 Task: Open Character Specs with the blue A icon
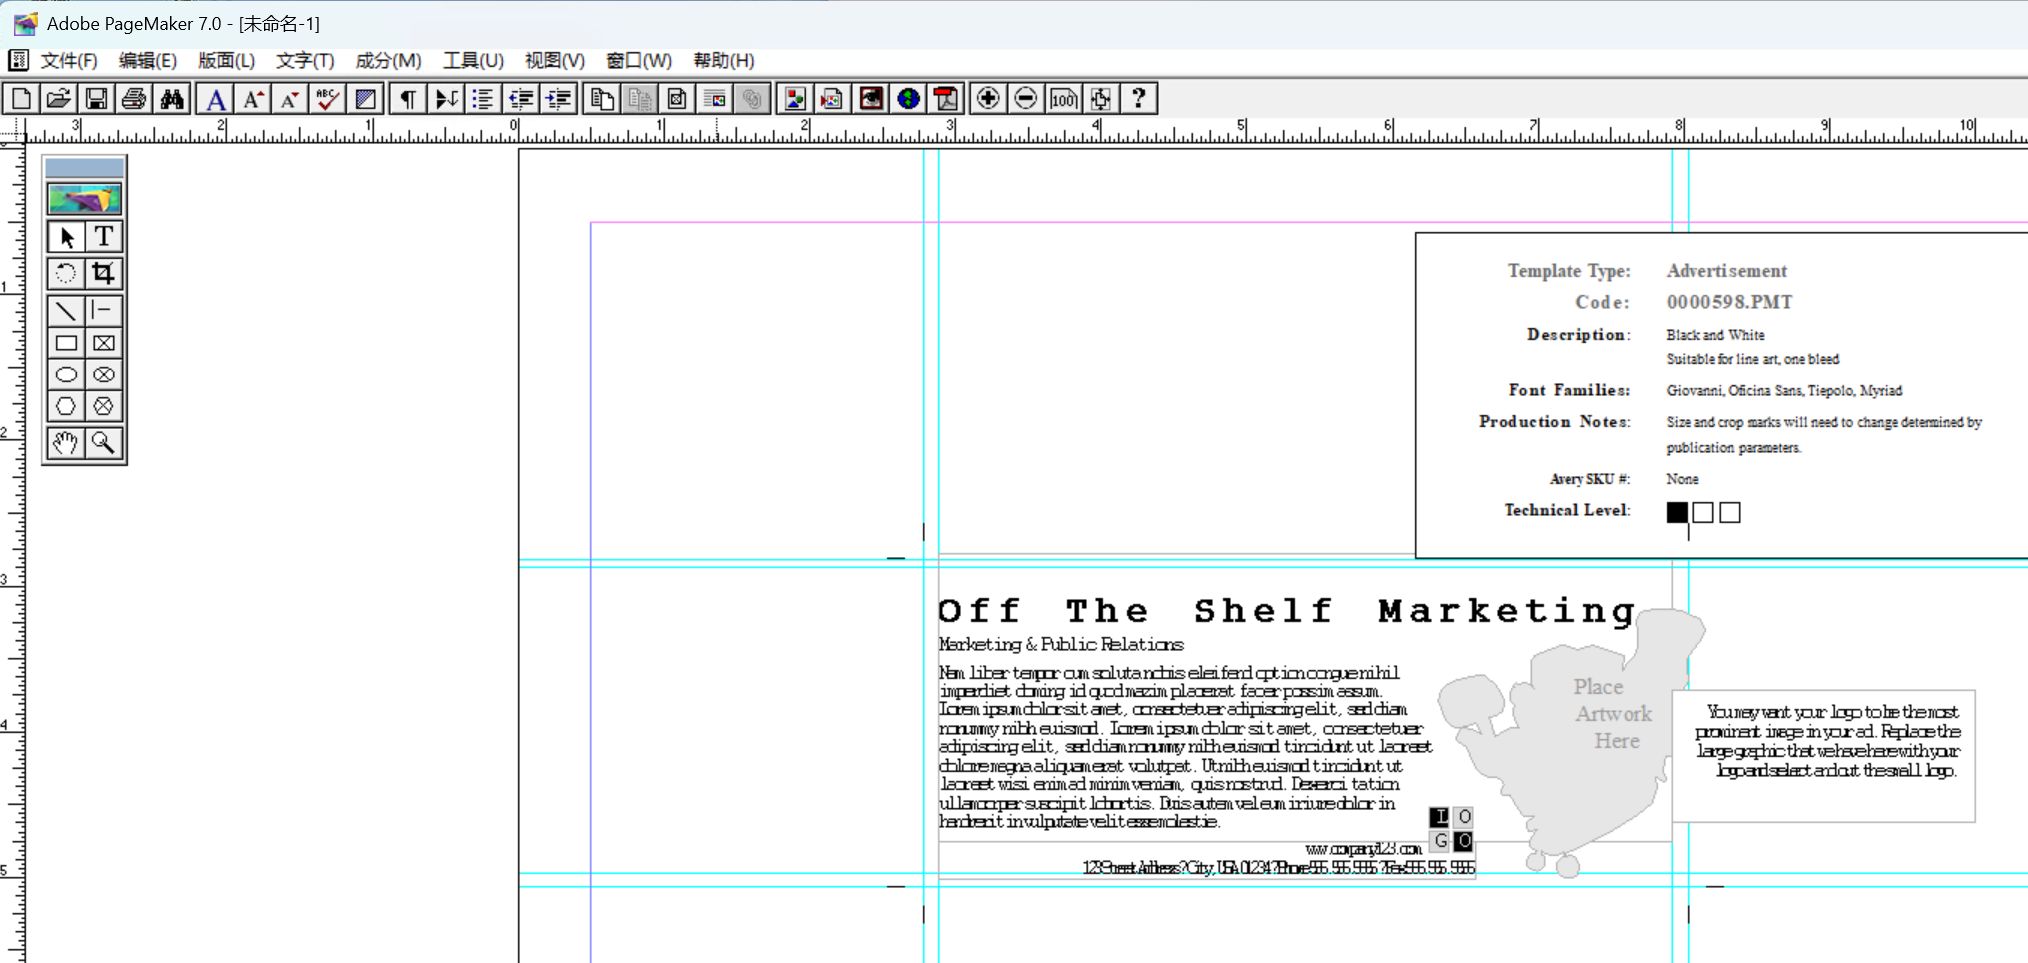(x=215, y=98)
